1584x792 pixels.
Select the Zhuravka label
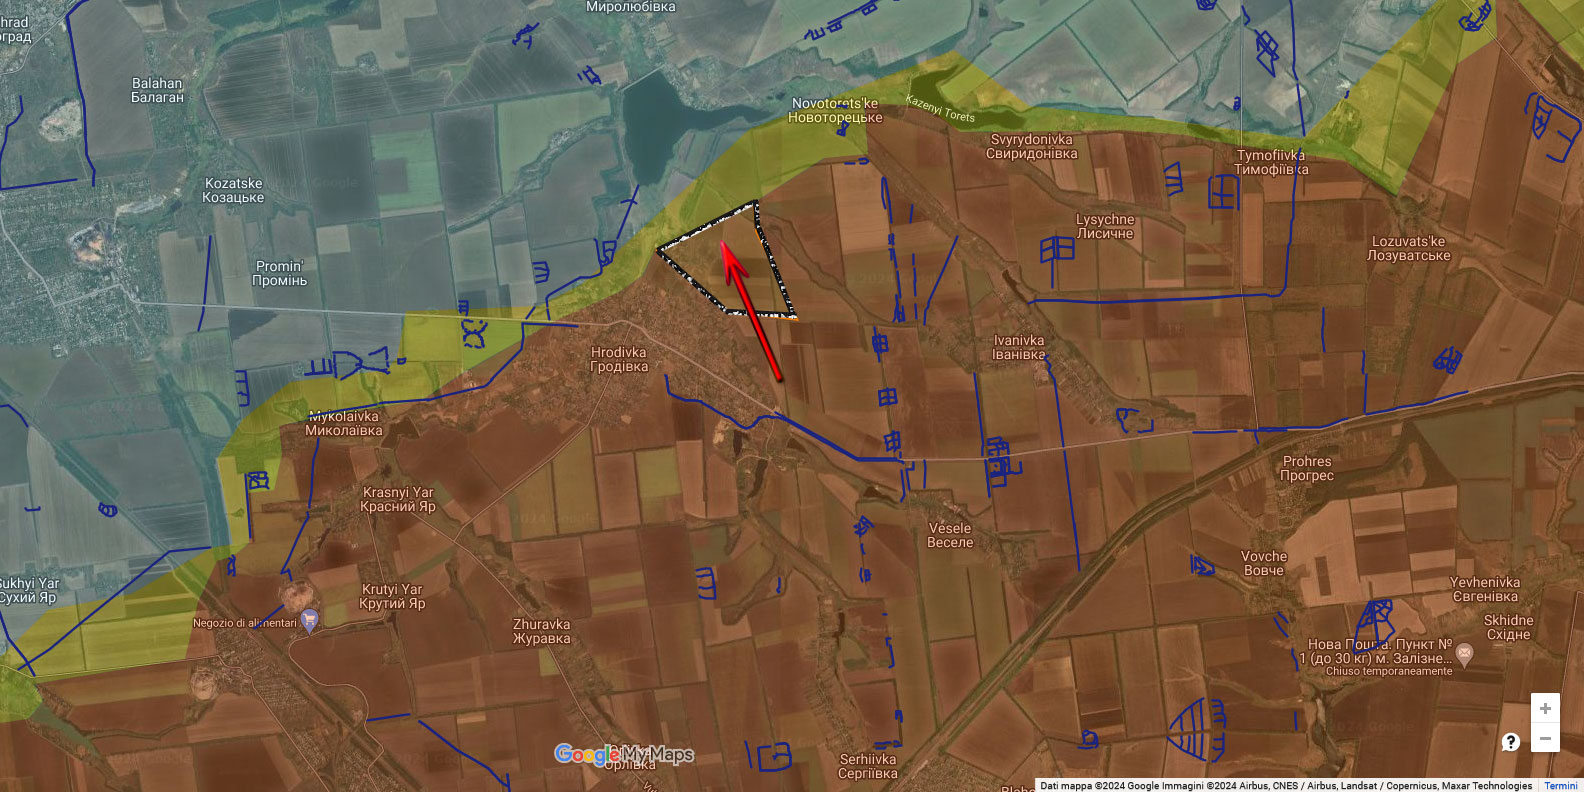point(541,631)
